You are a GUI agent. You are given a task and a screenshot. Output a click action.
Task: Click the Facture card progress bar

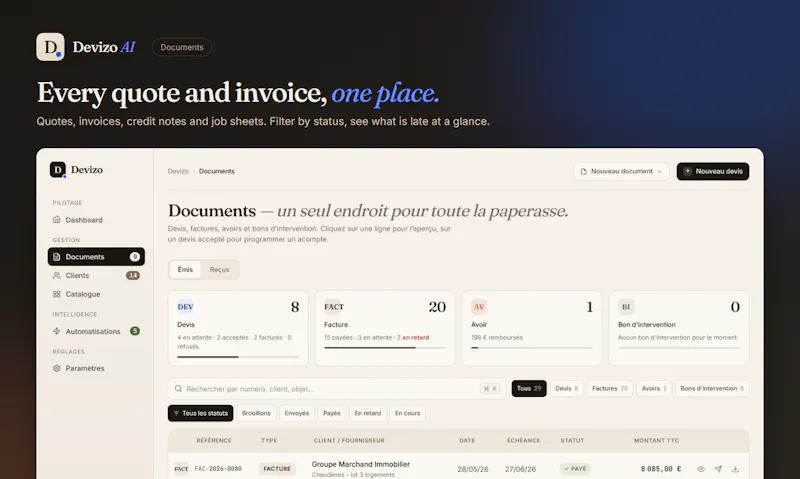coord(385,348)
